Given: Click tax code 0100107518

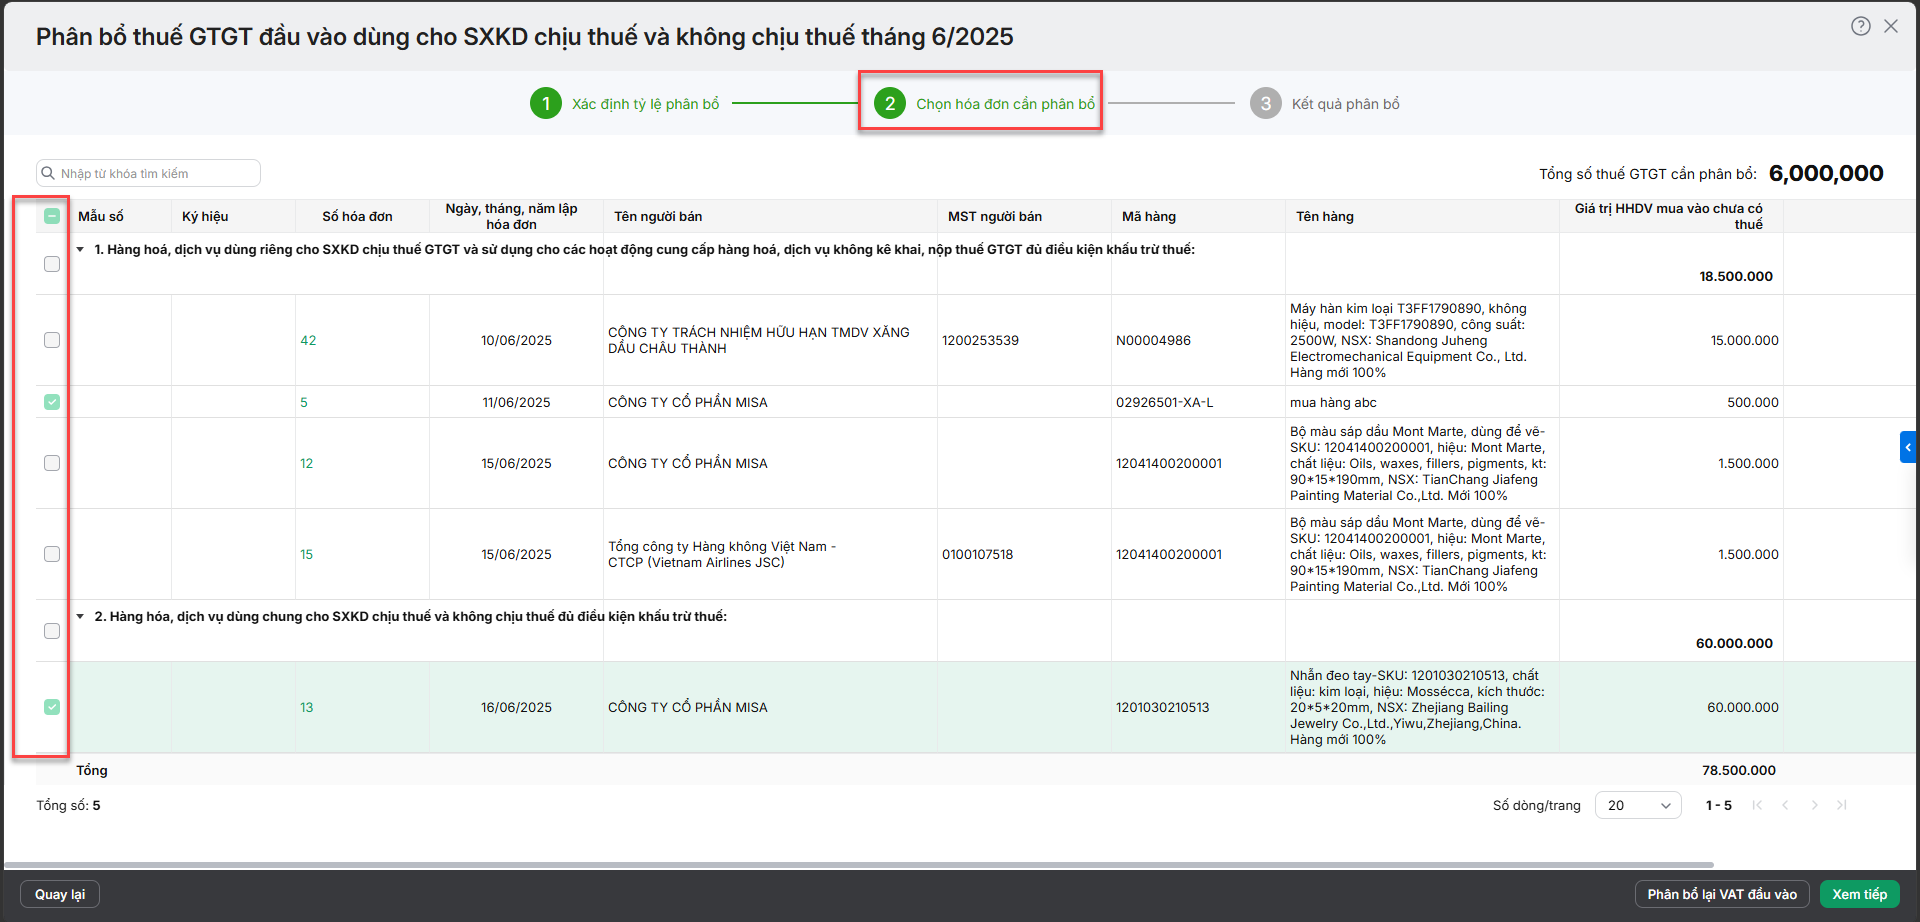Looking at the screenshot, I should click(977, 554).
